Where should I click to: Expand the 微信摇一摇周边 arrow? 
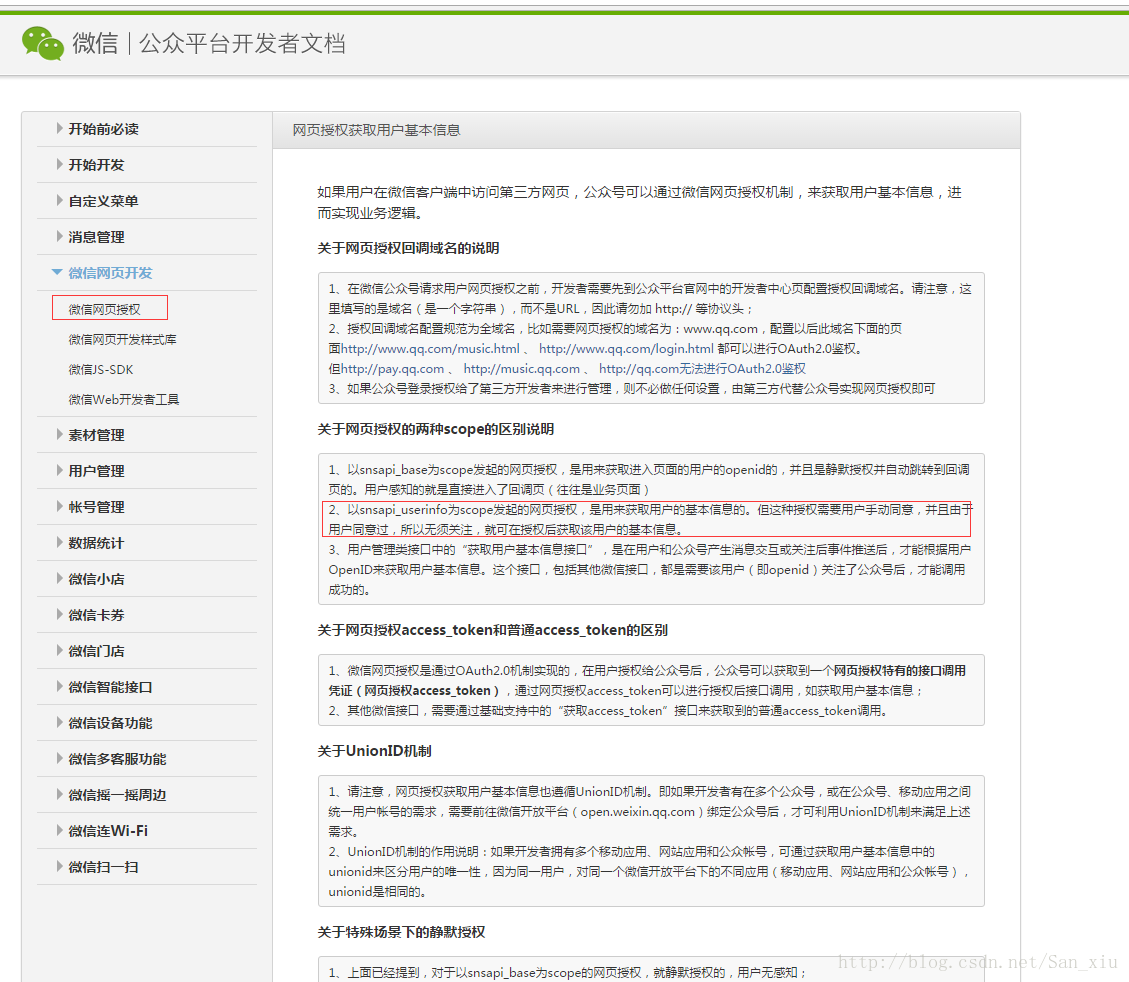coord(59,794)
